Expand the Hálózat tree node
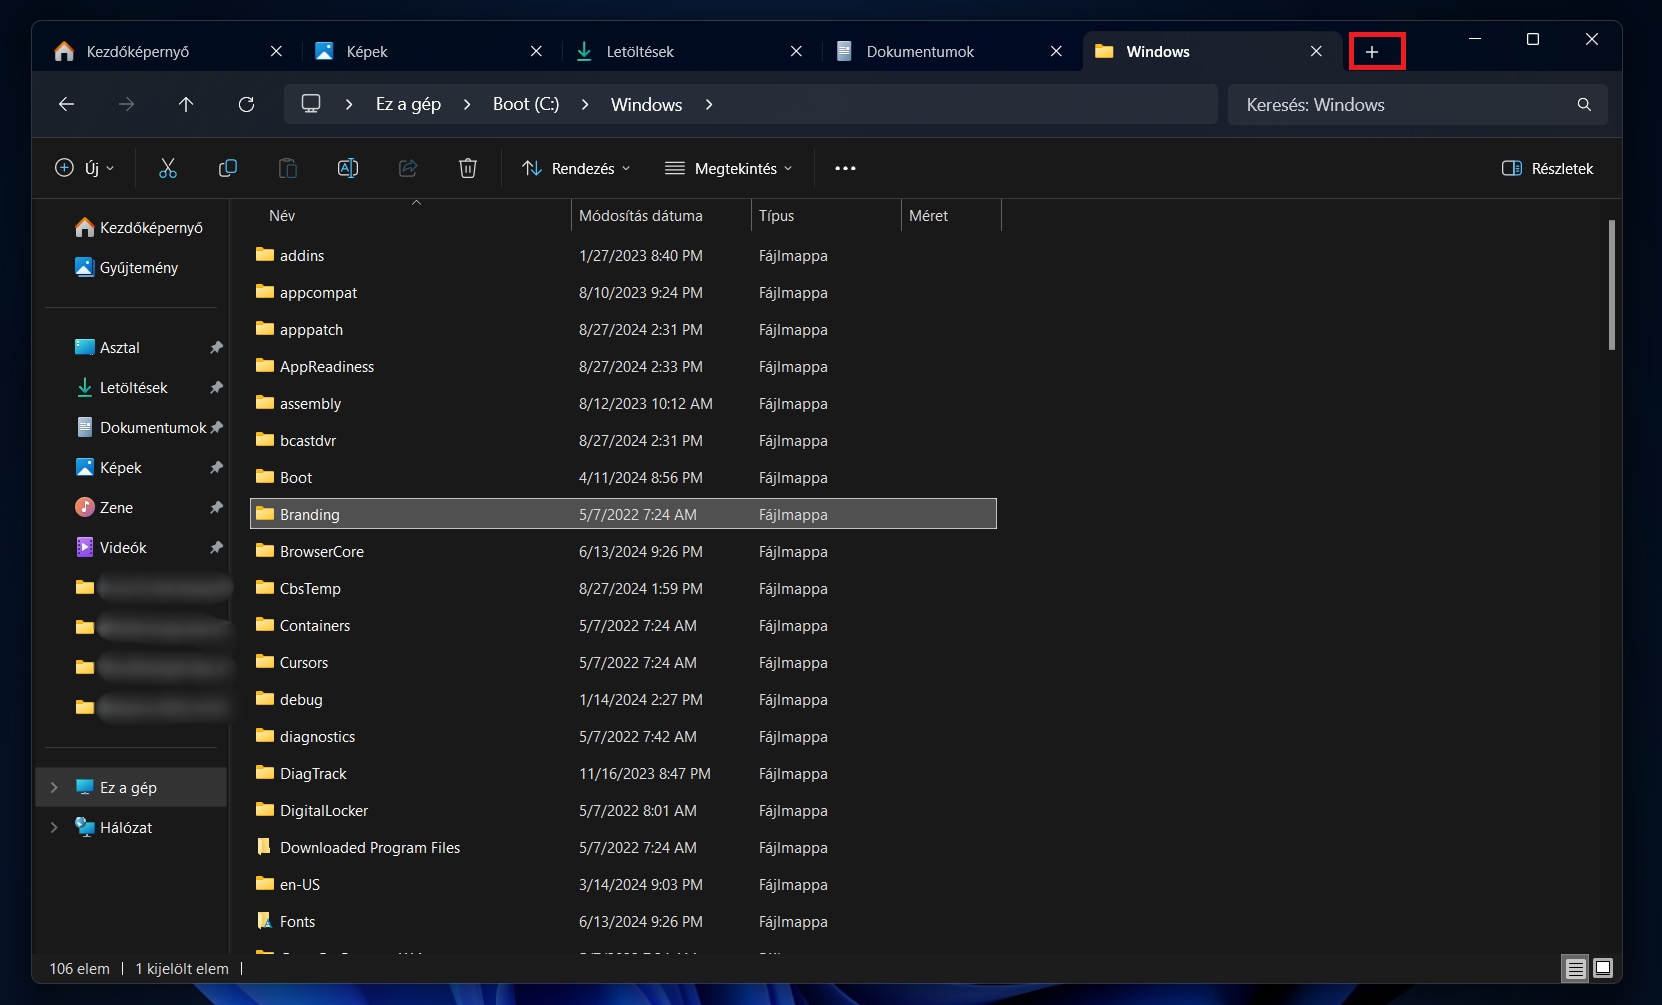 [54, 827]
